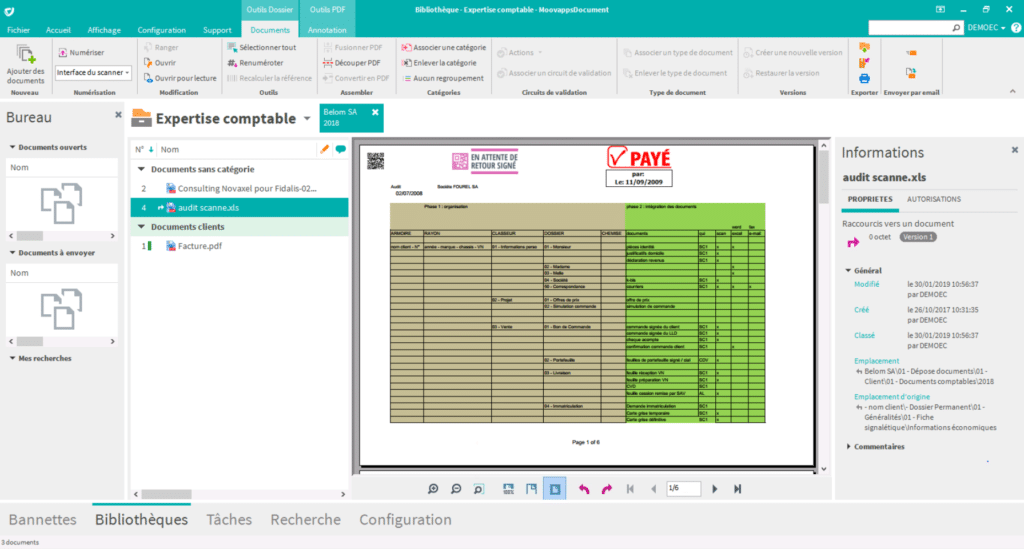Screen dimensions: 1024x549
Task: Expand the Commentaires section
Action: tap(848, 447)
